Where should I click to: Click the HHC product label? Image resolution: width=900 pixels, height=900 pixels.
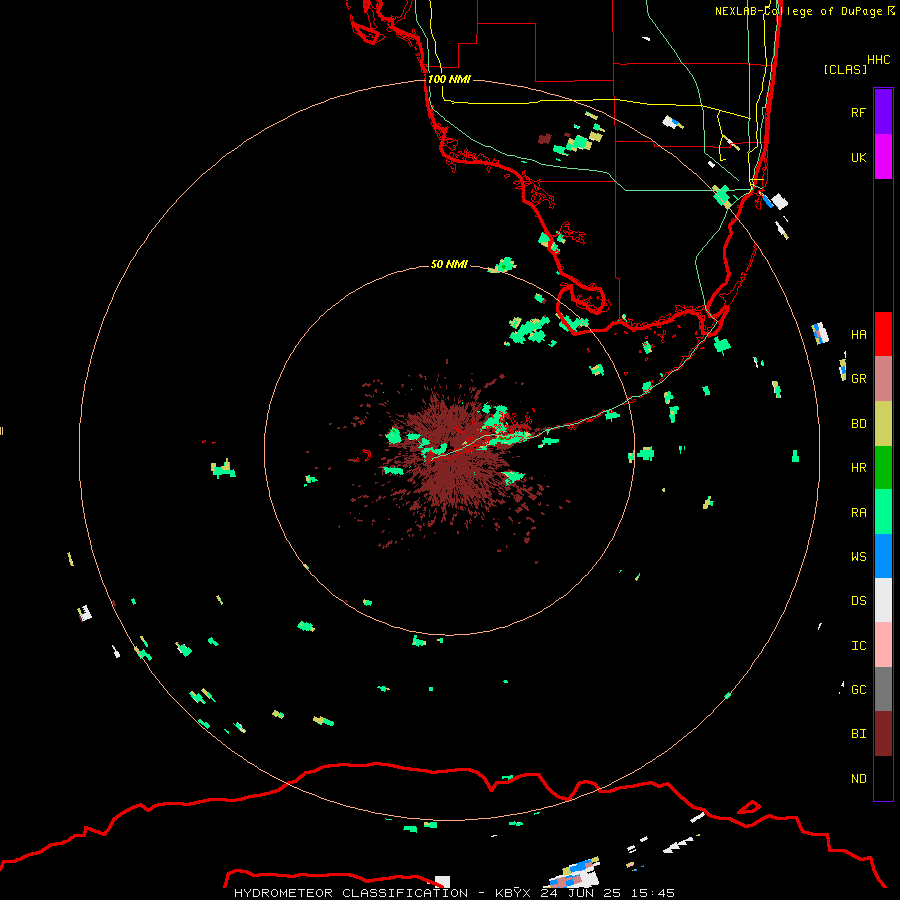pyautogui.click(x=879, y=60)
